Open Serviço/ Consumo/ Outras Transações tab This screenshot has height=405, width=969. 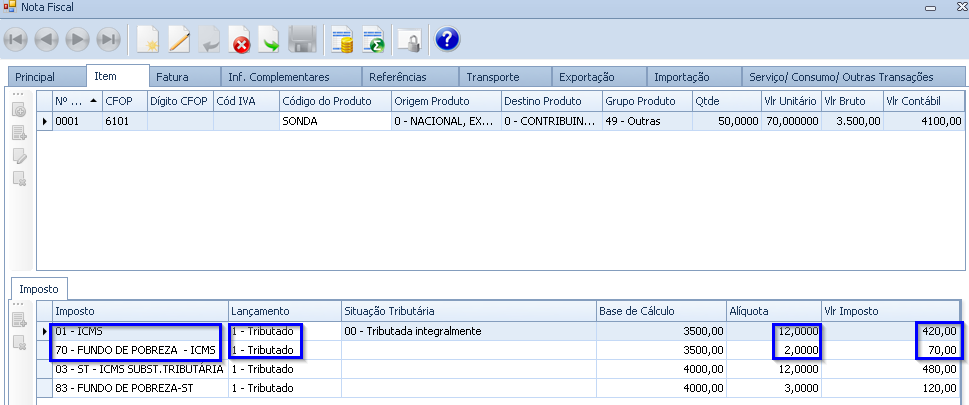click(x=840, y=77)
